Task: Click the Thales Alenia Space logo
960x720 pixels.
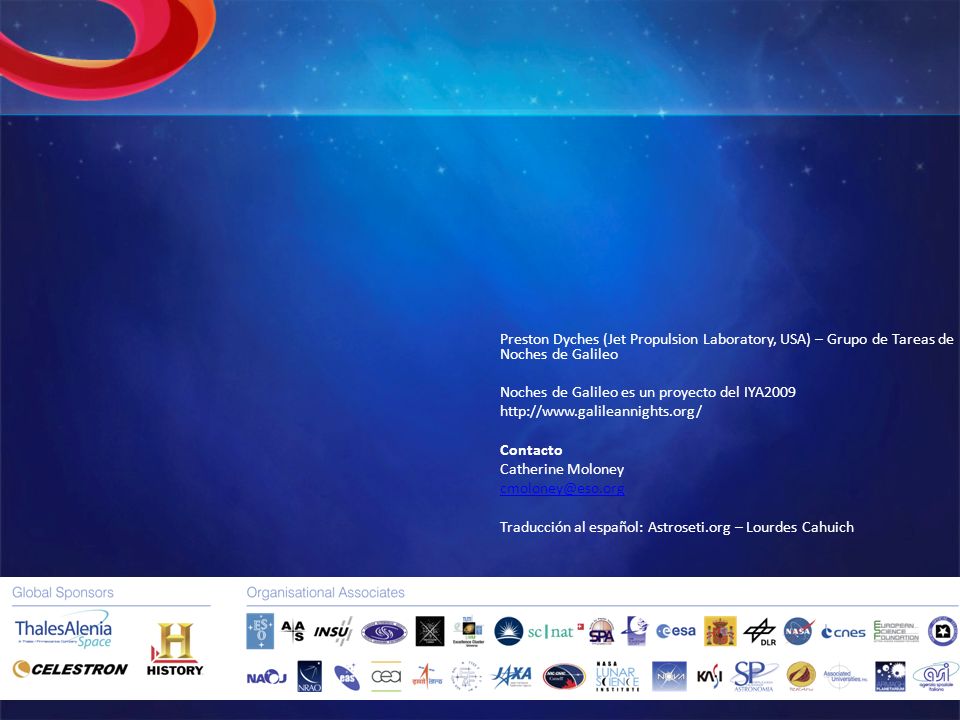Action: [x=63, y=630]
